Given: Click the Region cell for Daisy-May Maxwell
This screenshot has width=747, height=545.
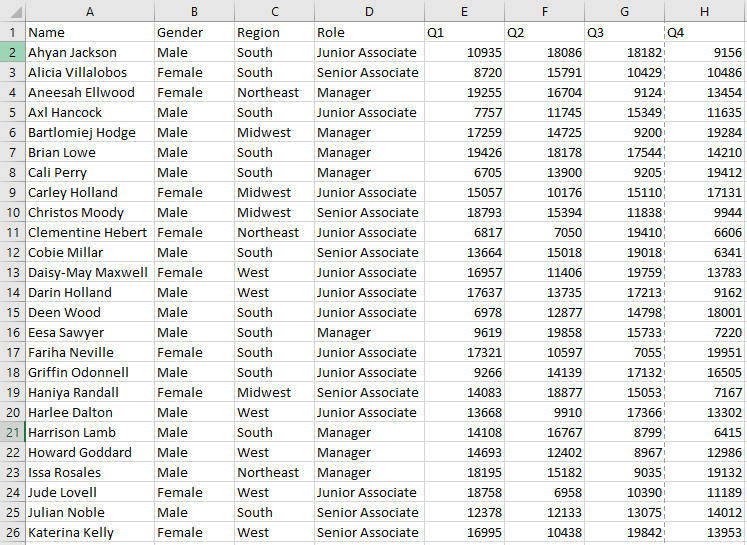Looking at the screenshot, I should click(x=274, y=272).
